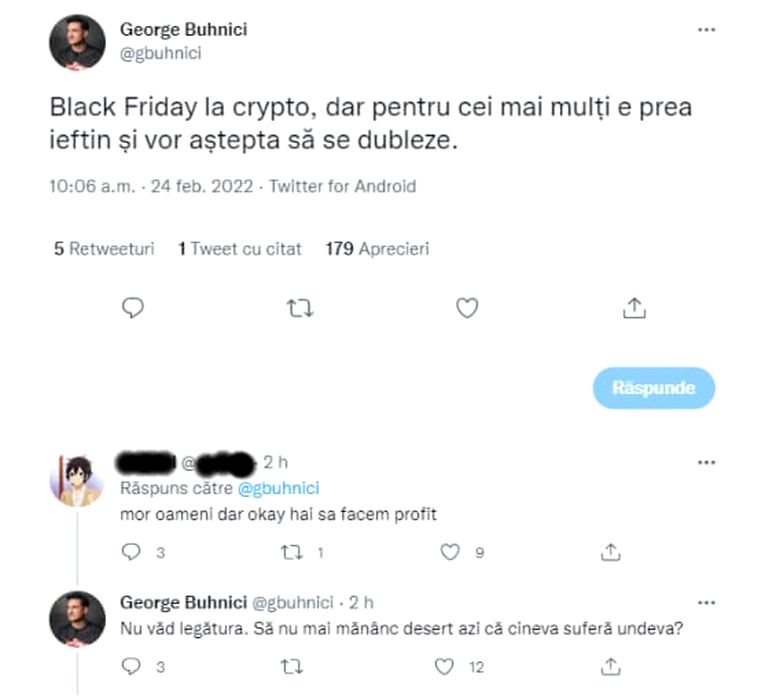Open the three-dot menu on main tweet

(x=706, y=30)
